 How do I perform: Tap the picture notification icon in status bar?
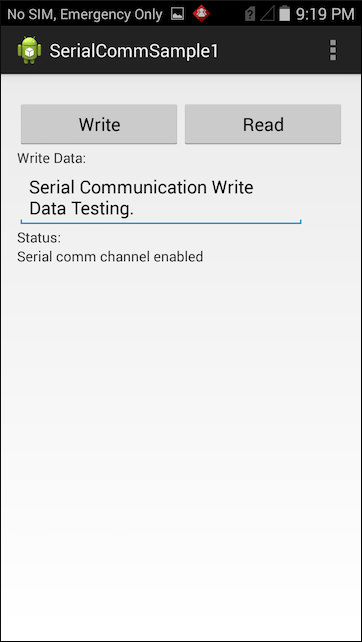point(177,14)
